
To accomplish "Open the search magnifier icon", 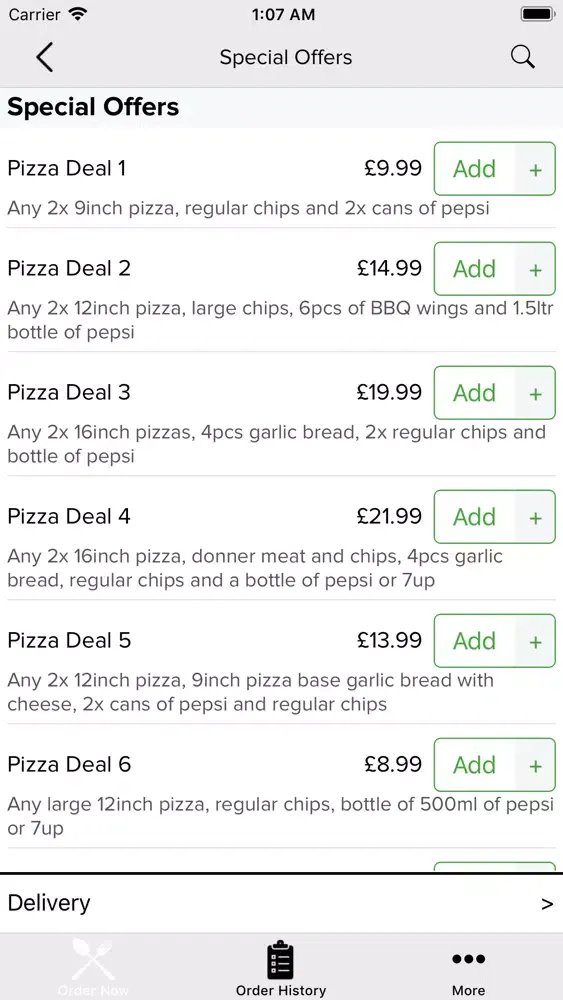I will coord(522,57).
